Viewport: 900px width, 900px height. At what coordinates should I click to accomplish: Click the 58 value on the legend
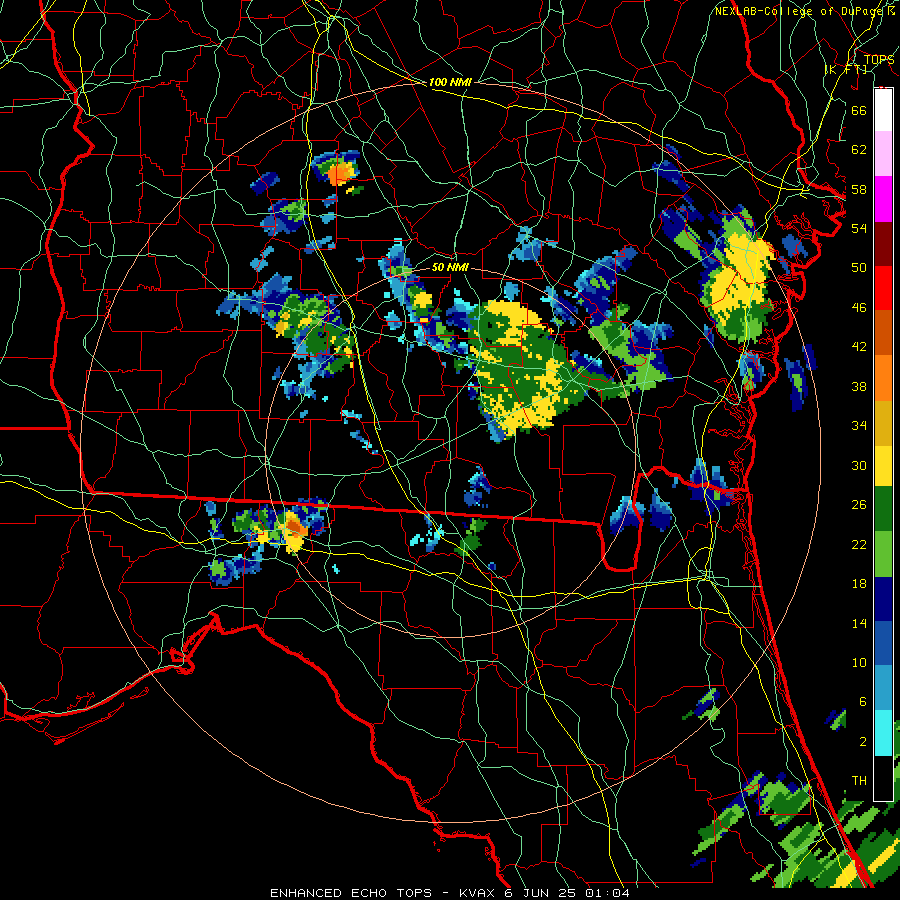859,189
